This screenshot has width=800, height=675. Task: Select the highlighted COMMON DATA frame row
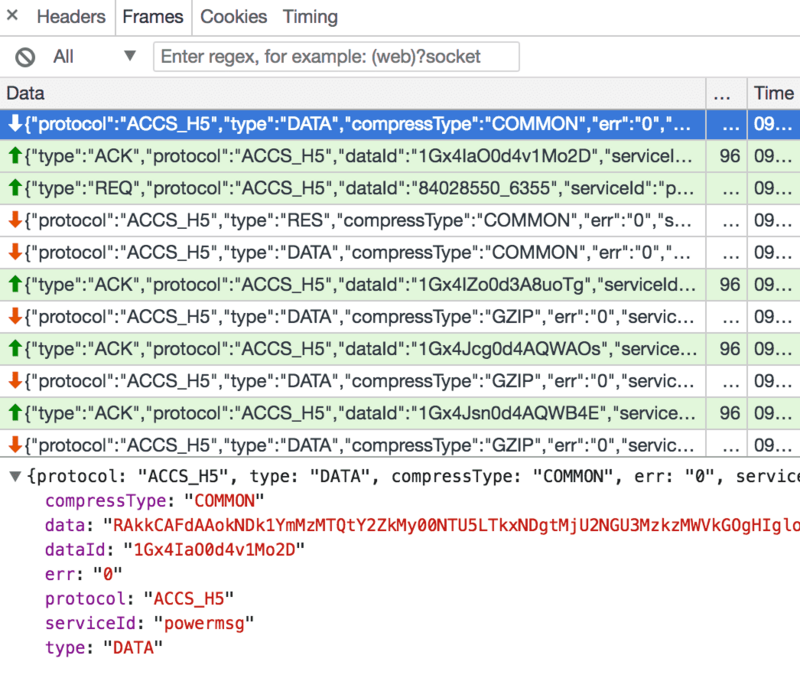pyautogui.click(x=400, y=124)
